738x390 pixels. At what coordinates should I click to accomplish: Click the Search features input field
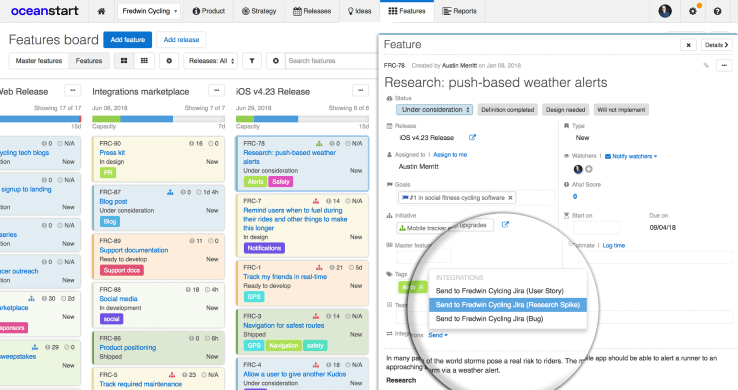[331, 61]
